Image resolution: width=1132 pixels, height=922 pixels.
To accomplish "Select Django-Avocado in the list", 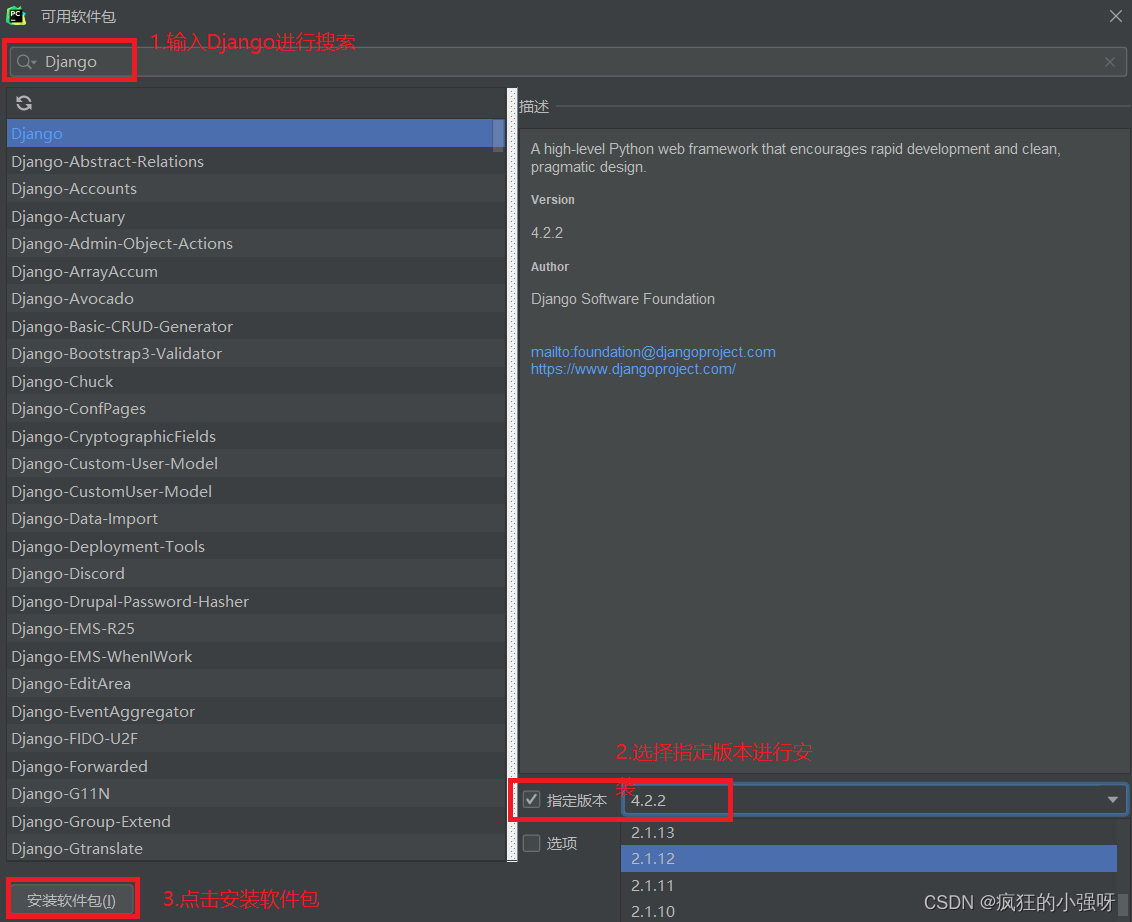I will pos(256,299).
